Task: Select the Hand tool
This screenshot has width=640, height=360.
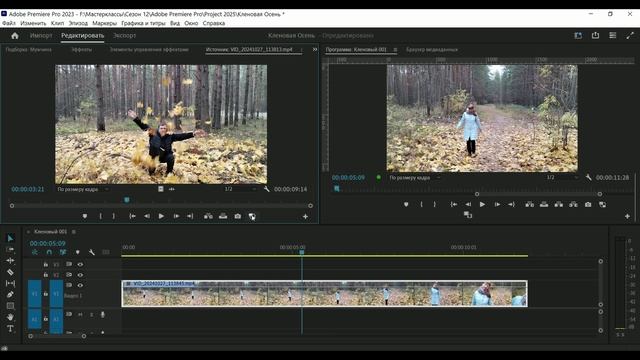Action: click(10, 317)
